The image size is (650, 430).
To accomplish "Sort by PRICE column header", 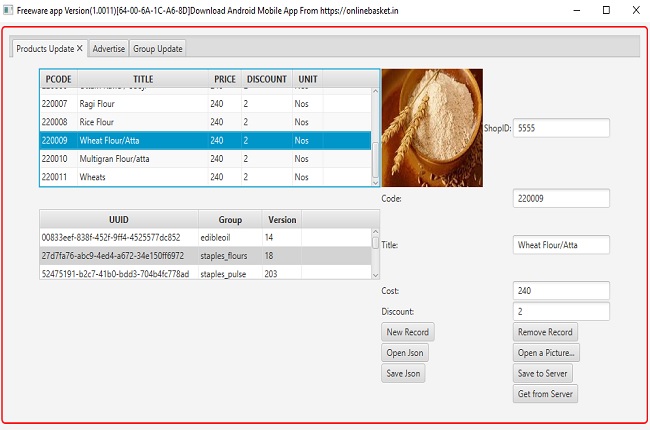I will pos(225,79).
